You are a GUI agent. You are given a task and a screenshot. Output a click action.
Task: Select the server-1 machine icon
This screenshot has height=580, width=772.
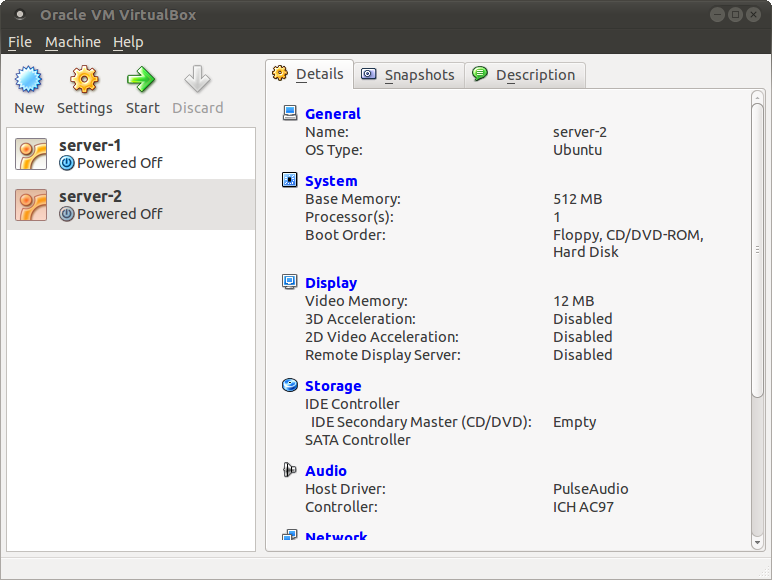(x=31, y=154)
